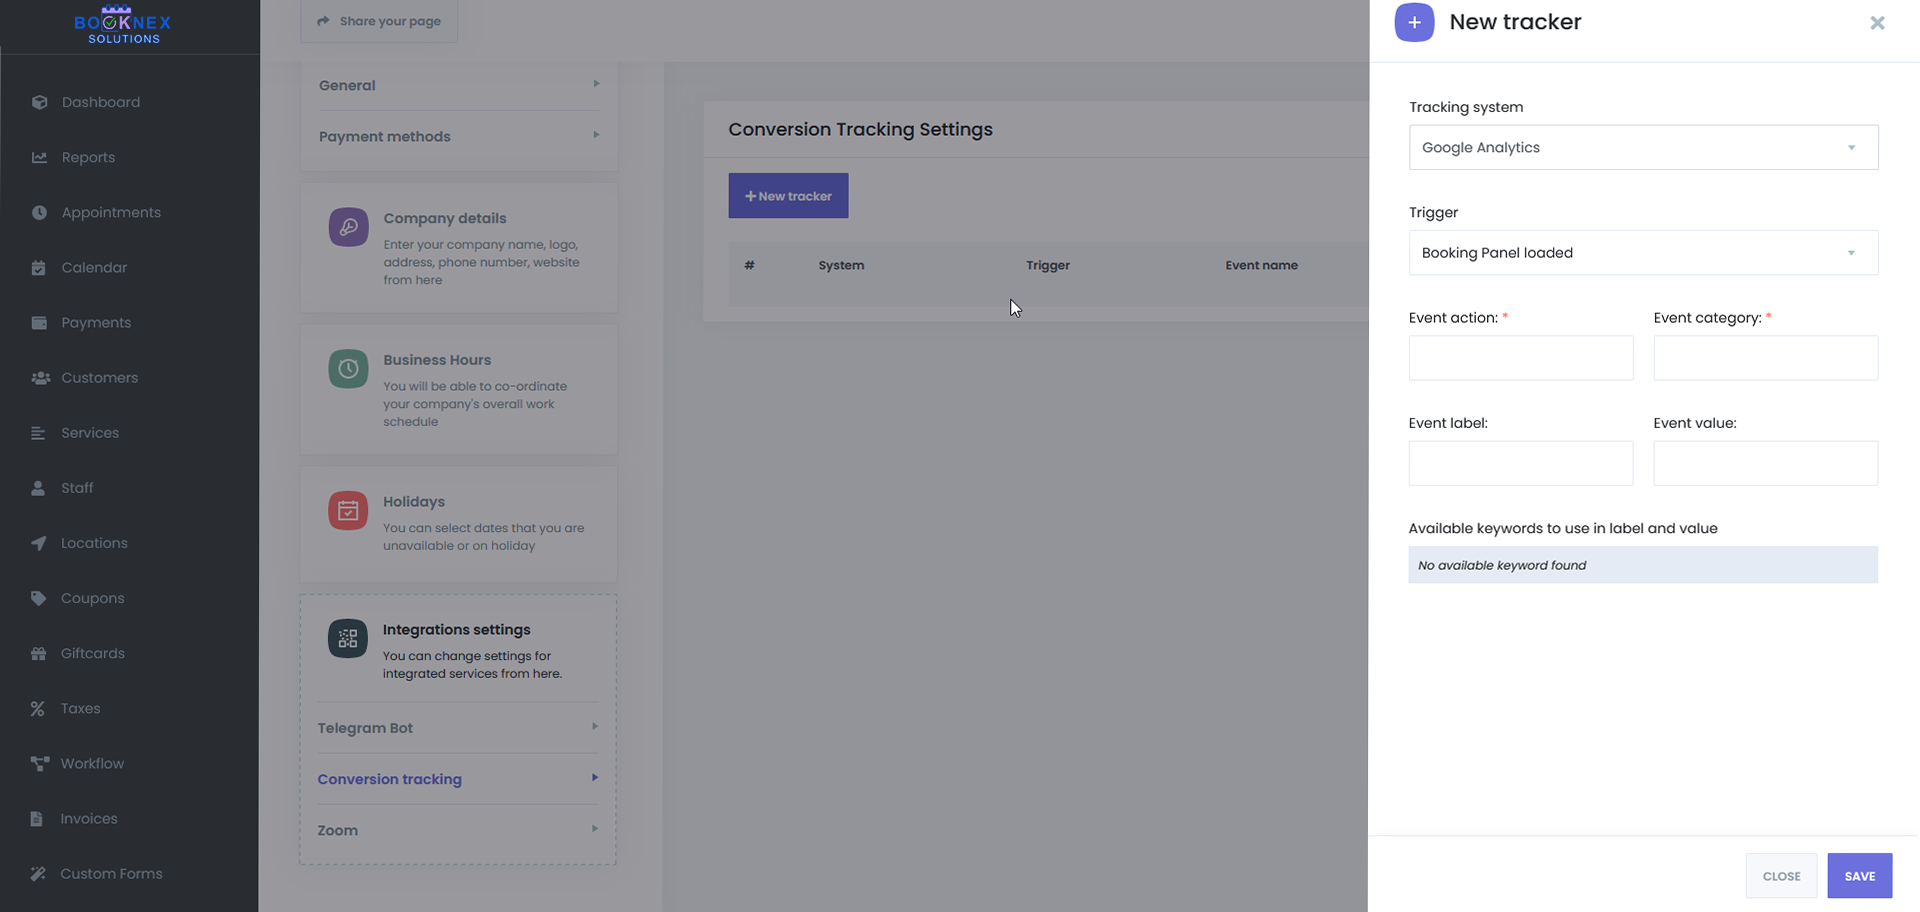Viewport: 1920px width, 912px height.
Task: Open the Appointments section
Action: point(38,212)
